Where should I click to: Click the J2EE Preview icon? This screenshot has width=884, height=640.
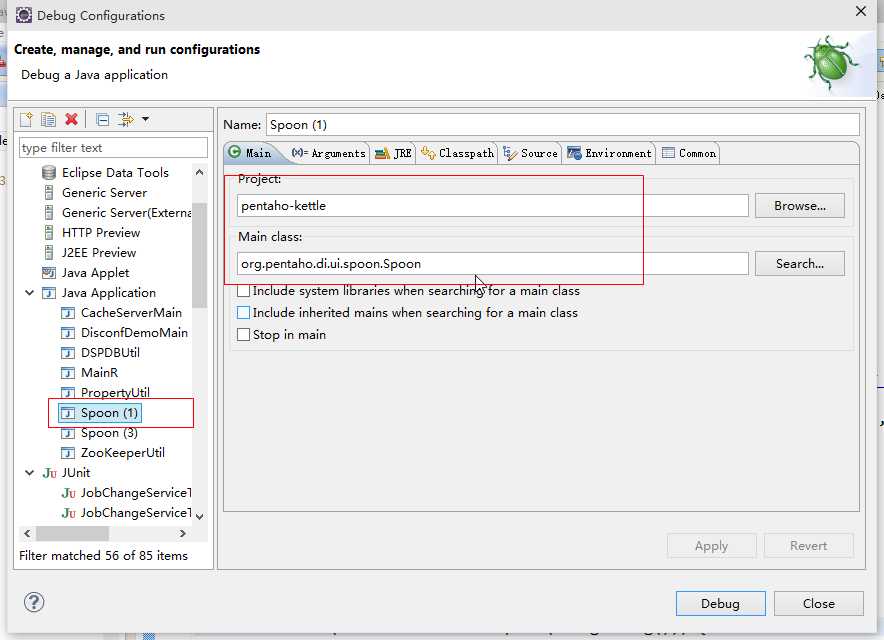(x=49, y=253)
